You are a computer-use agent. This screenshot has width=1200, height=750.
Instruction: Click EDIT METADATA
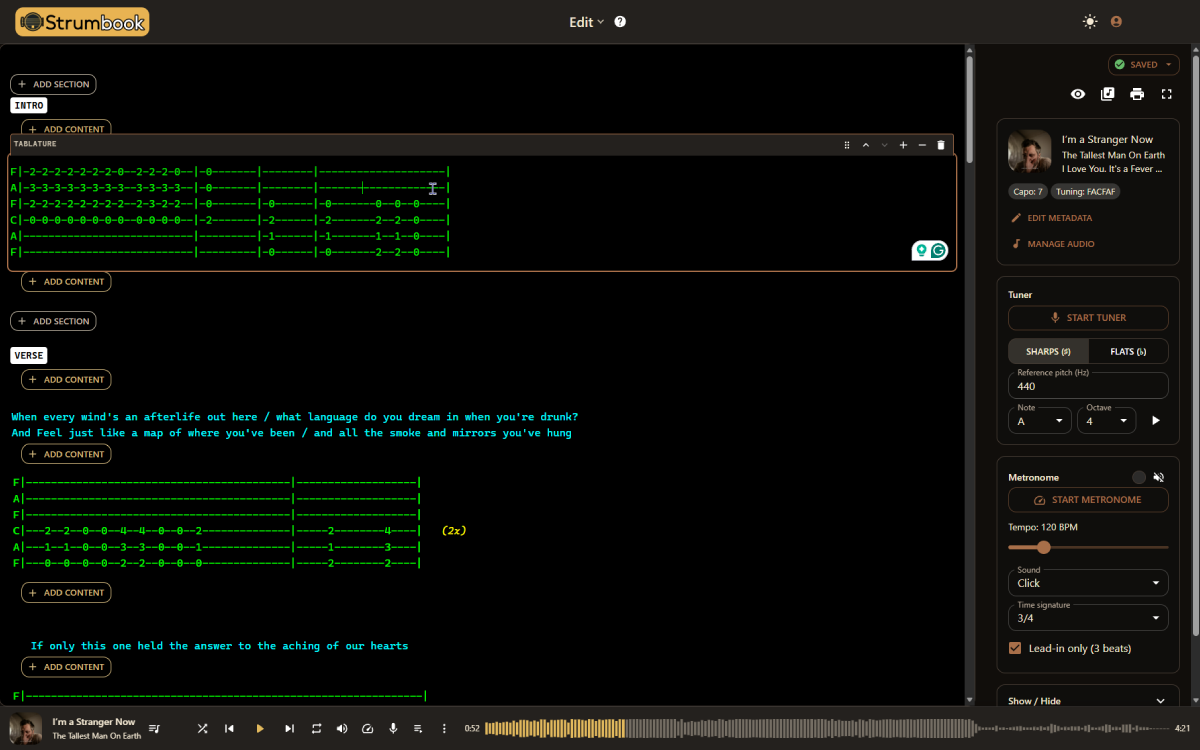pos(1051,218)
